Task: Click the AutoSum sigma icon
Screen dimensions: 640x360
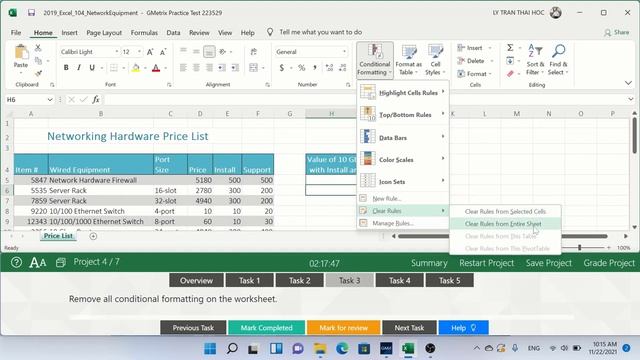Action: tap(510, 48)
